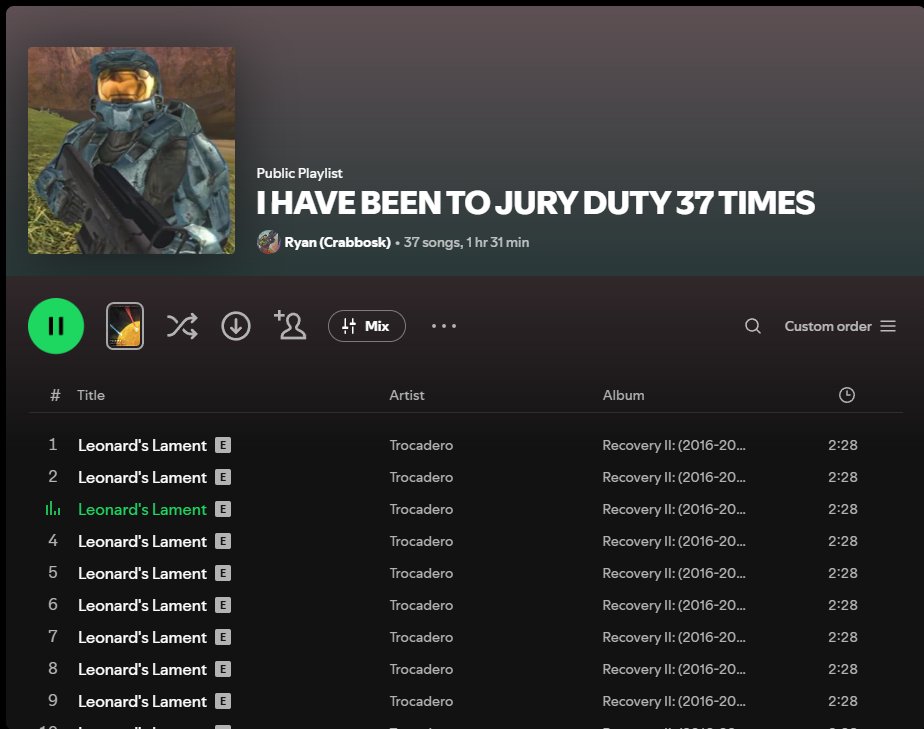The image size is (924, 729).
Task: Click the 37 songs, 1 hr 31 min text
Action: pos(466,242)
